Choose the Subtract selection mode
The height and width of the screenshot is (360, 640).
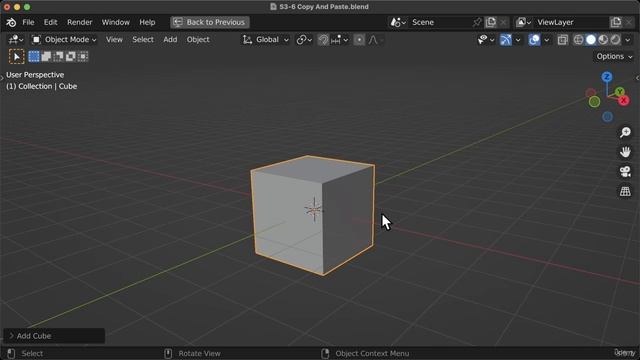coord(58,56)
